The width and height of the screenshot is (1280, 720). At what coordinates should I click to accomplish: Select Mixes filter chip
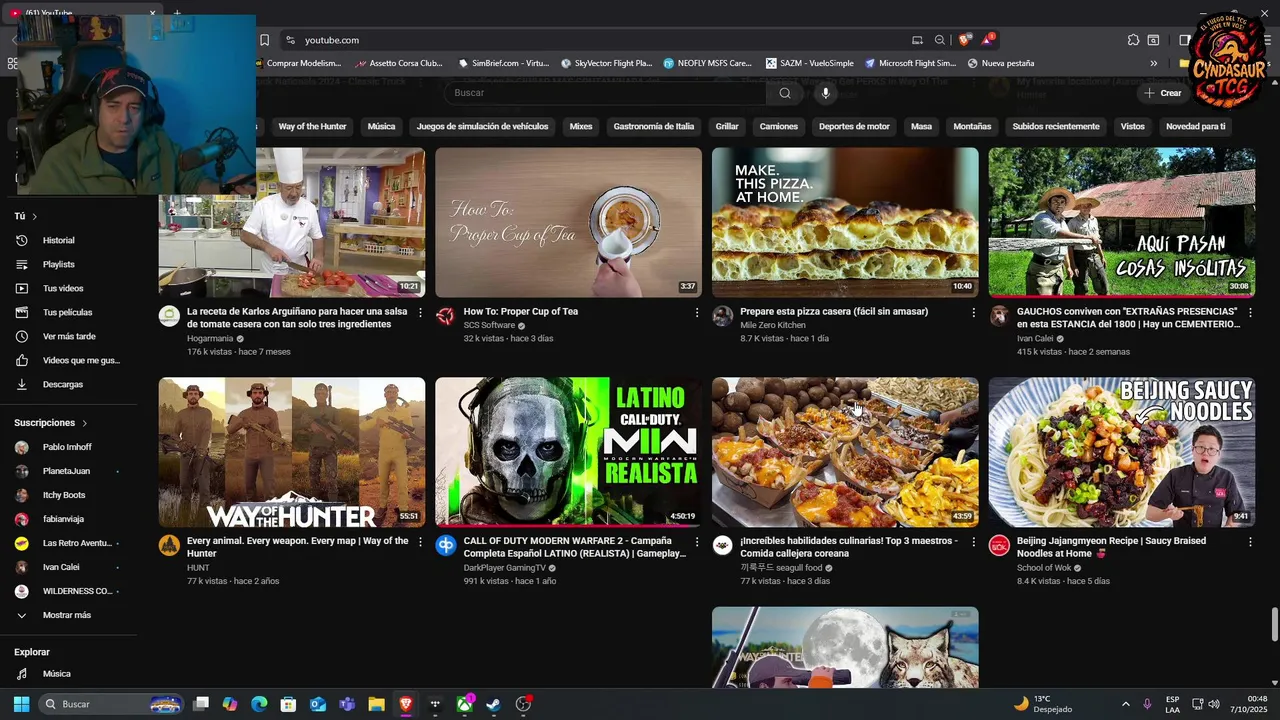pyautogui.click(x=581, y=127)
